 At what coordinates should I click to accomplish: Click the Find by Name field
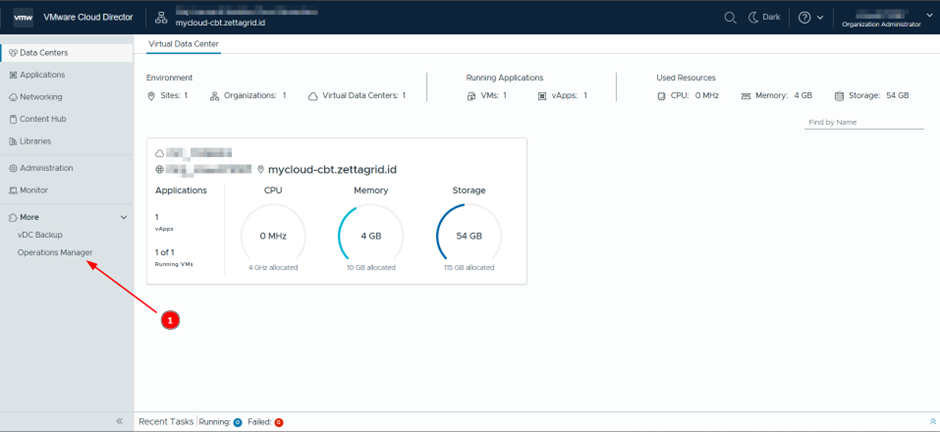tap(864, 122)
